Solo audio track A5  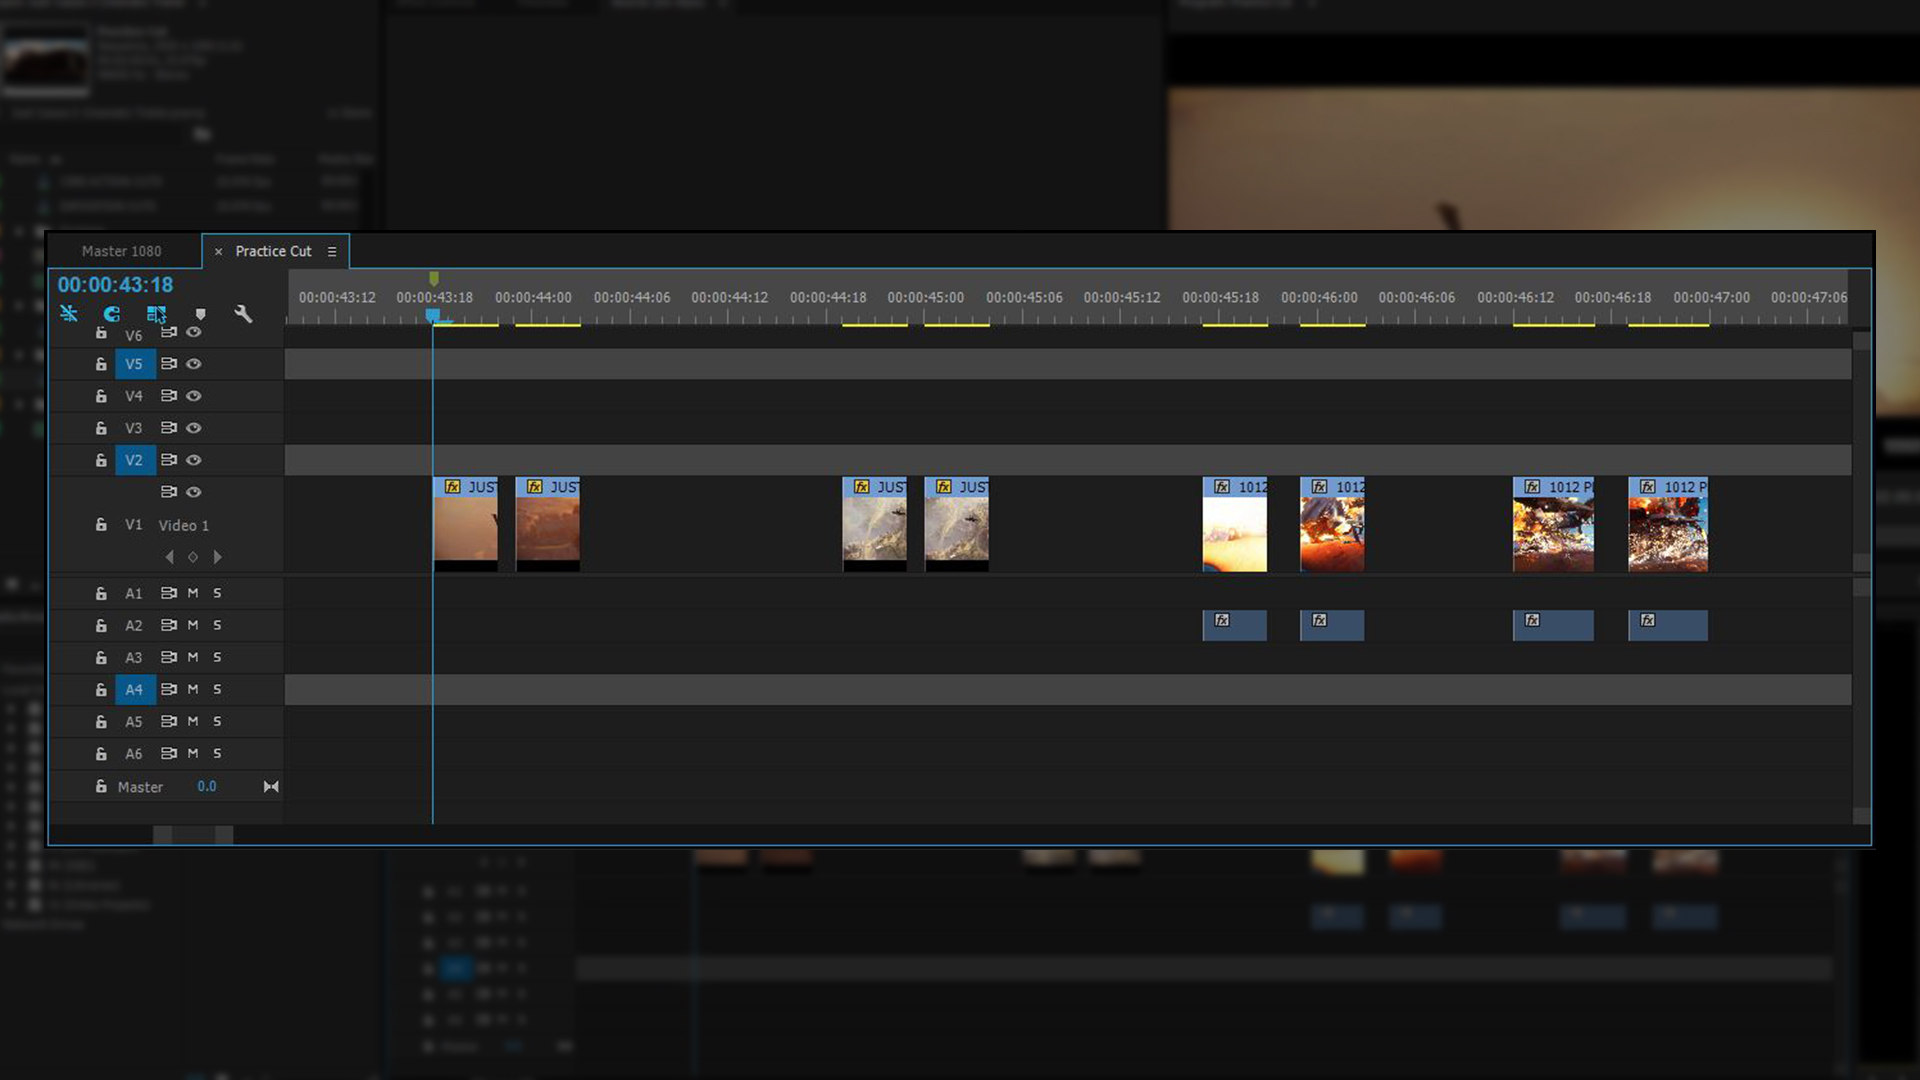coord(217,721)
